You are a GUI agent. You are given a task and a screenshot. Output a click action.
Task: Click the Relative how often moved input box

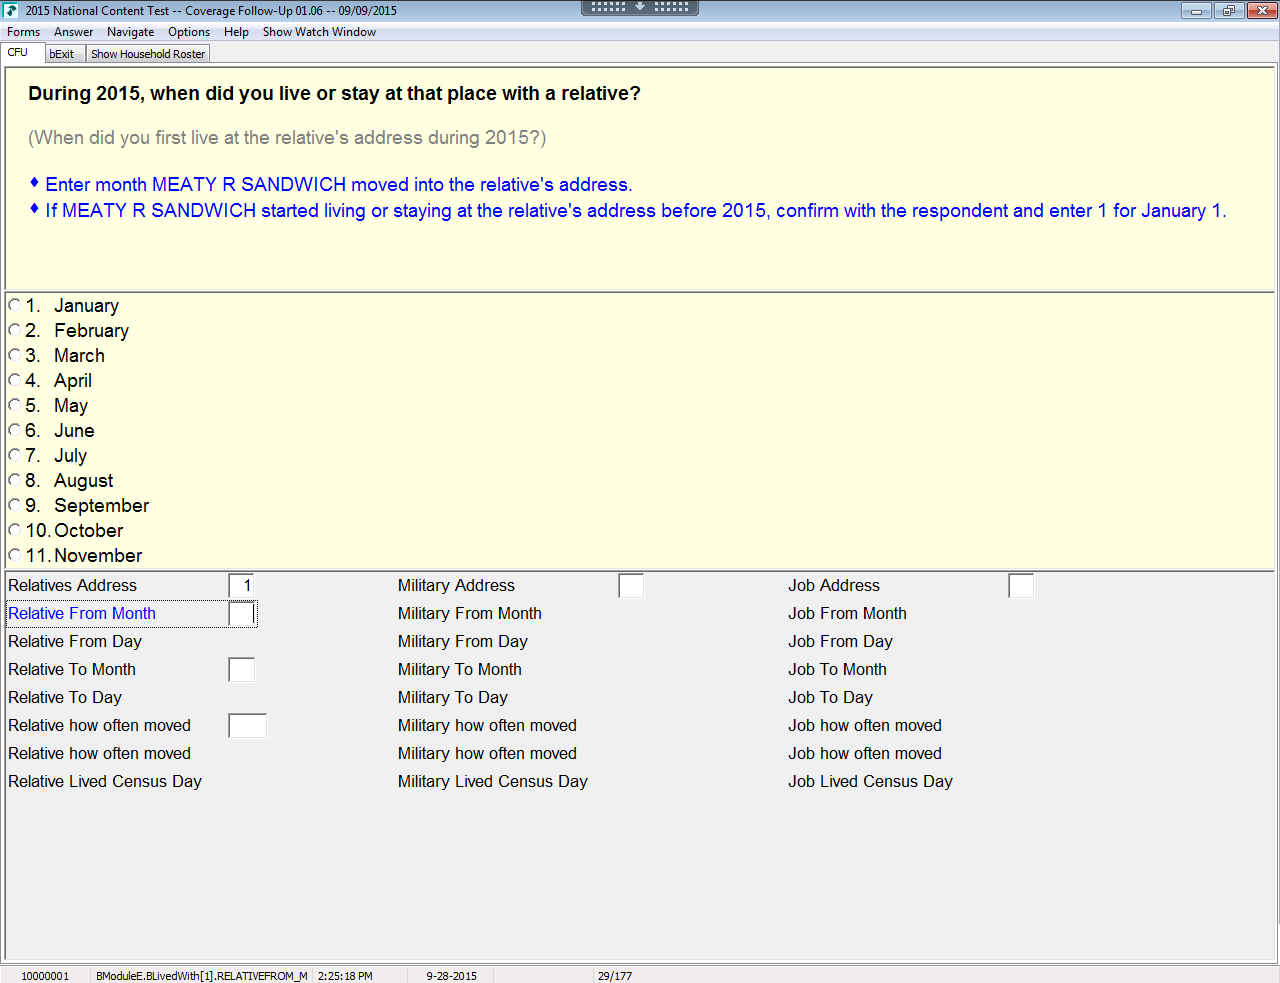(248, 726)
